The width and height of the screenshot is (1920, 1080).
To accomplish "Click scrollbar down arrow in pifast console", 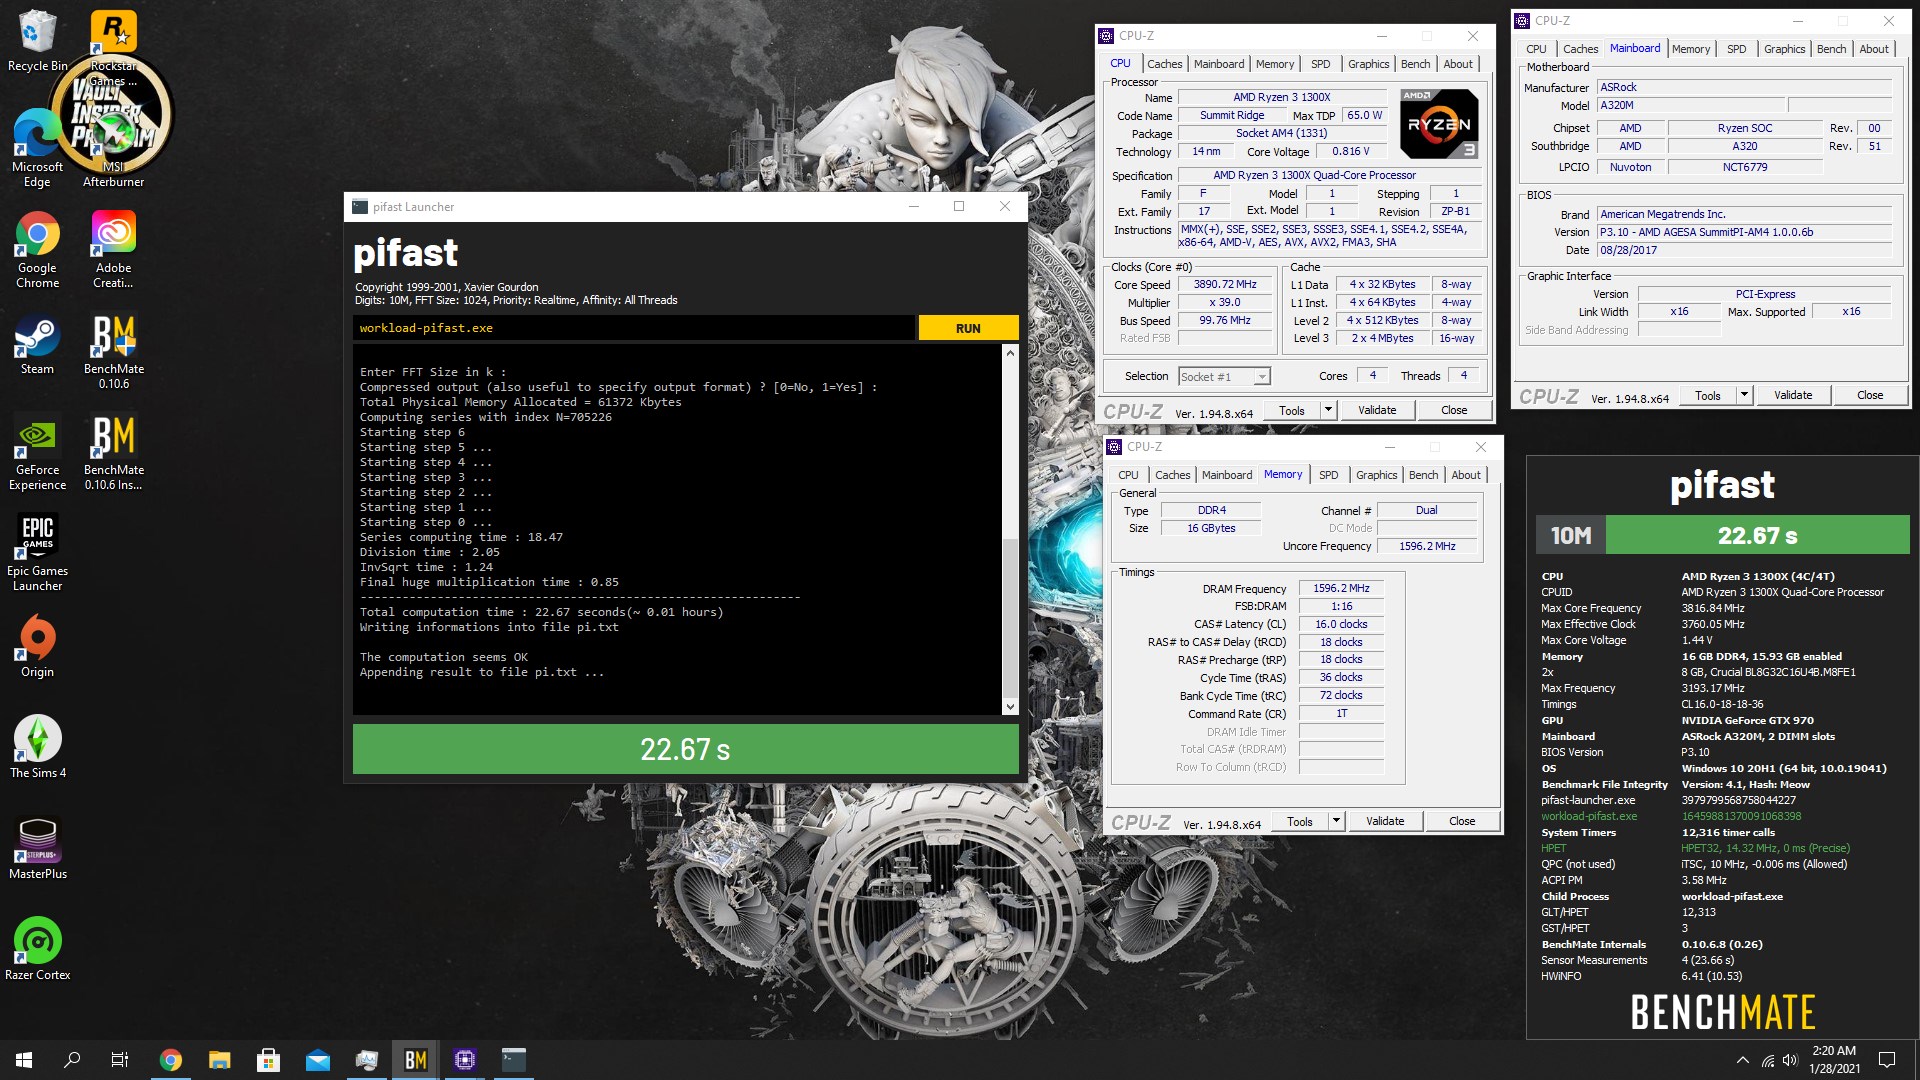I will (1010, 706).
